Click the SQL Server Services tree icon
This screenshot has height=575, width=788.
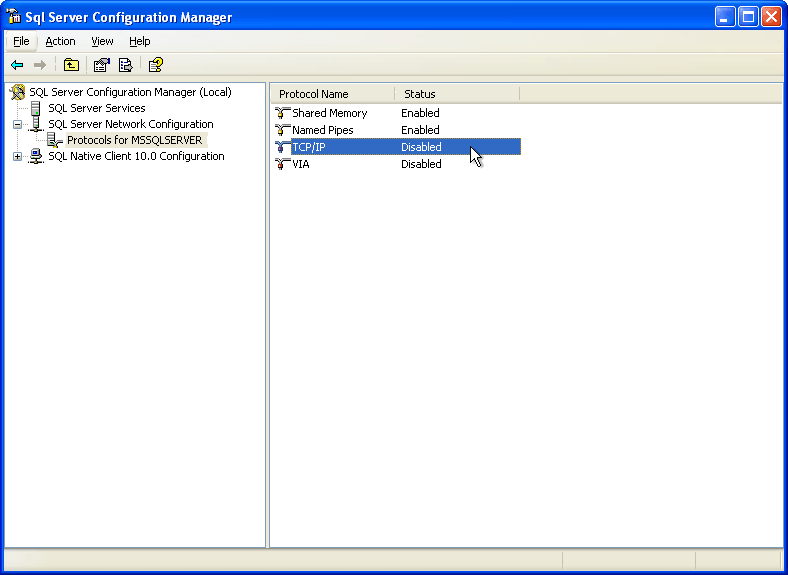[36, 108]
